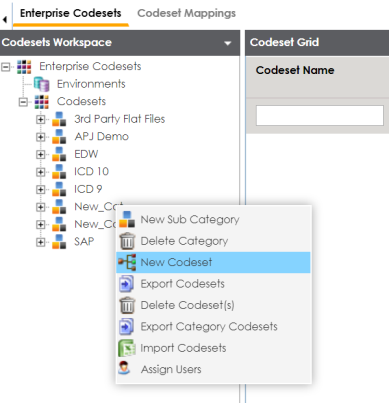Click the trash icon beside Delete Category
Screen dimensions: 389x403
coord(127,241)
